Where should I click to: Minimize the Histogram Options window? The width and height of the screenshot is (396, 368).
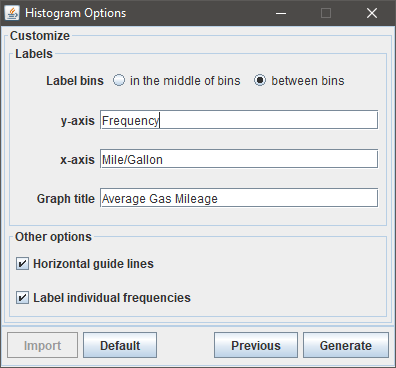(x=281, y=13)
